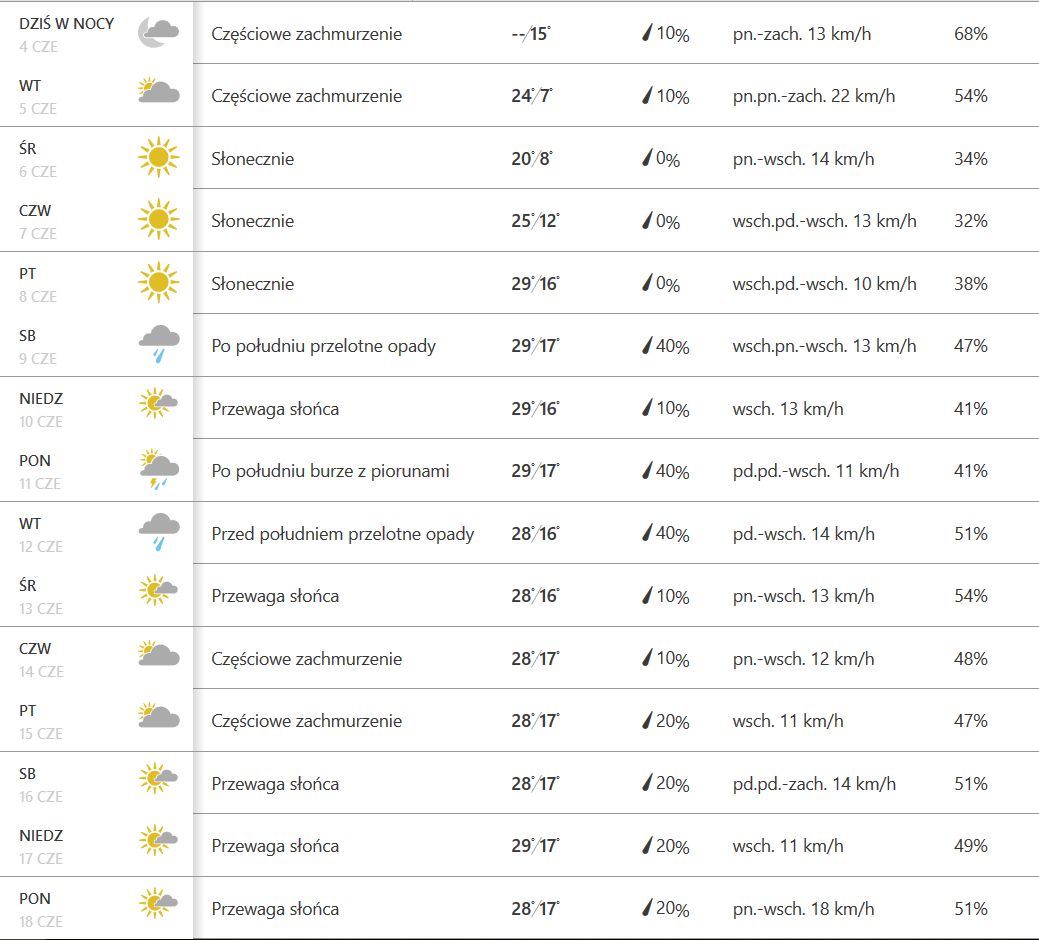Open the DZIŚ W NOCY day row label
1039x940 pixels.
(x=66, y=24)
